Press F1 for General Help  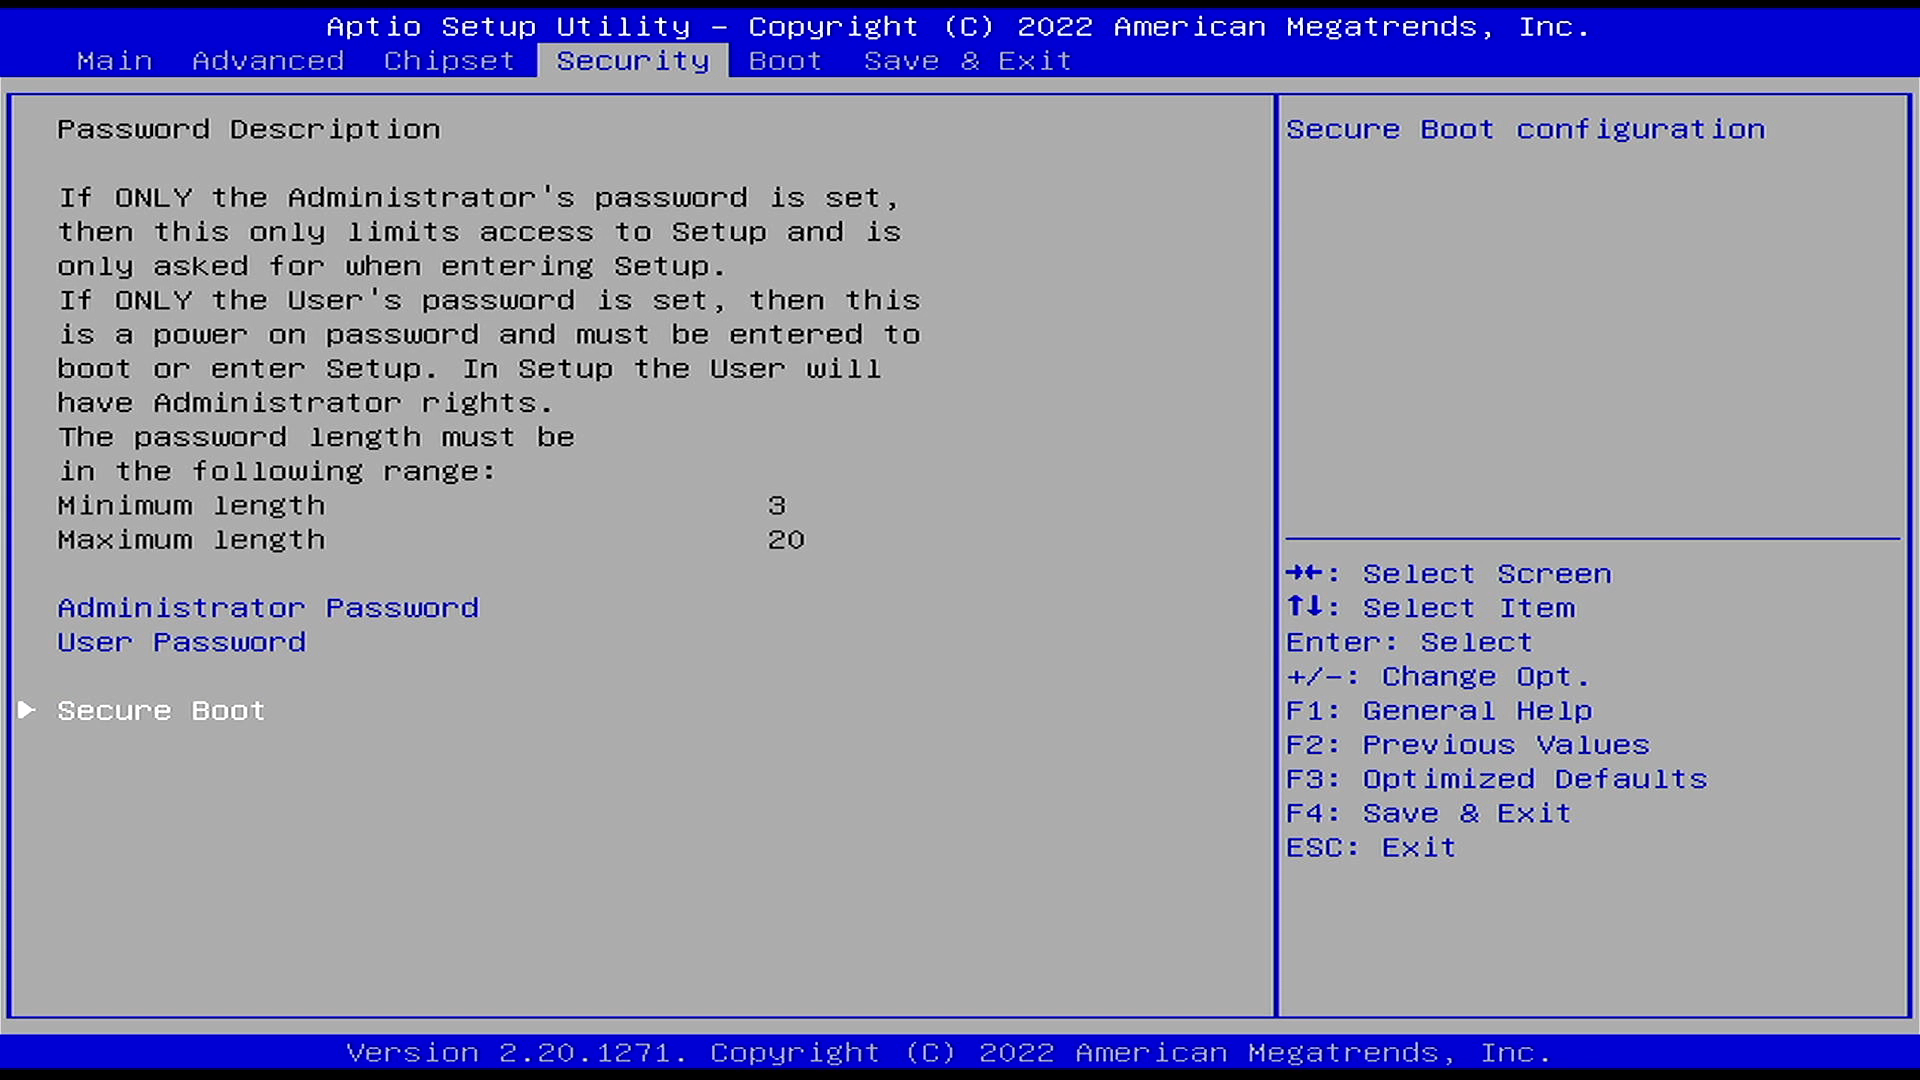[x=1439, y=709]
